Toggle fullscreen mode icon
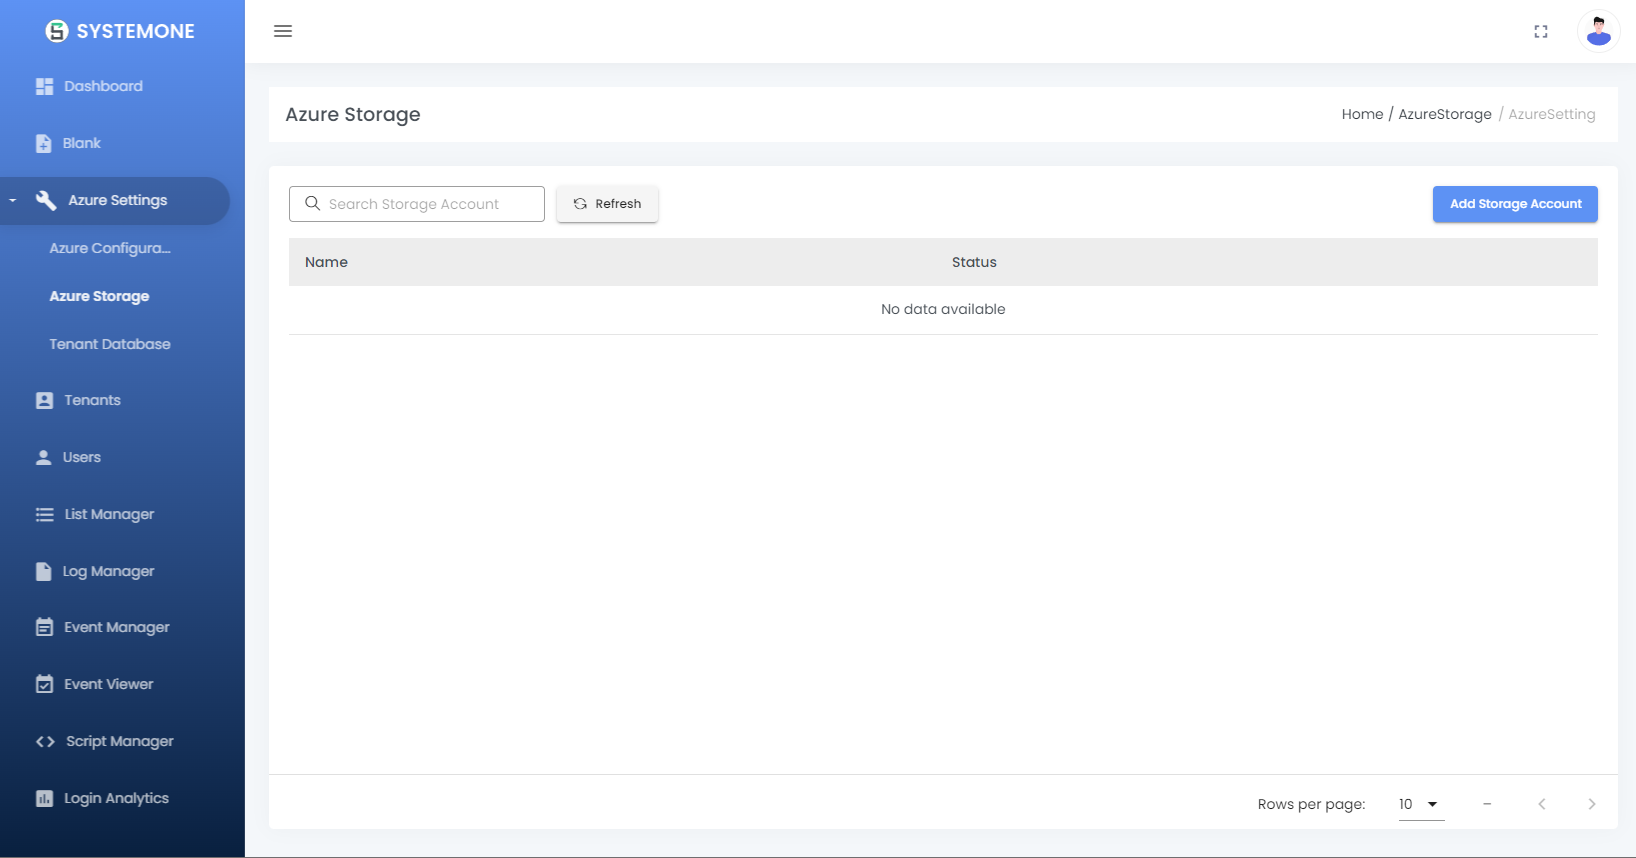Screen dimensions: 1636x858 point(1541,32)
